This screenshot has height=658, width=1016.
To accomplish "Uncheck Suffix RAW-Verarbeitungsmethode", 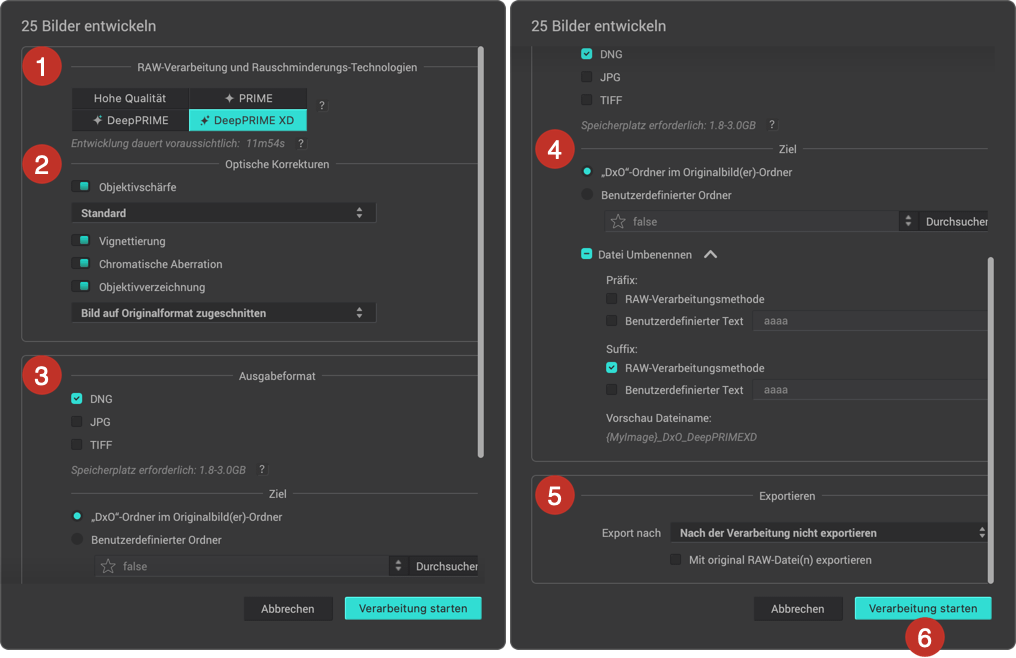I will click(612, 368).
